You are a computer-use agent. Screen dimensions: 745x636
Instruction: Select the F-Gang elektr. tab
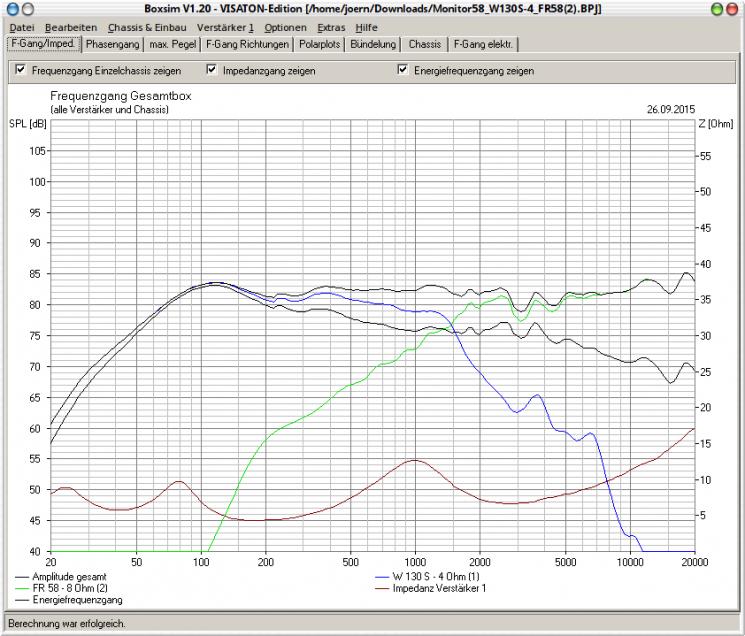pos(483,44)
